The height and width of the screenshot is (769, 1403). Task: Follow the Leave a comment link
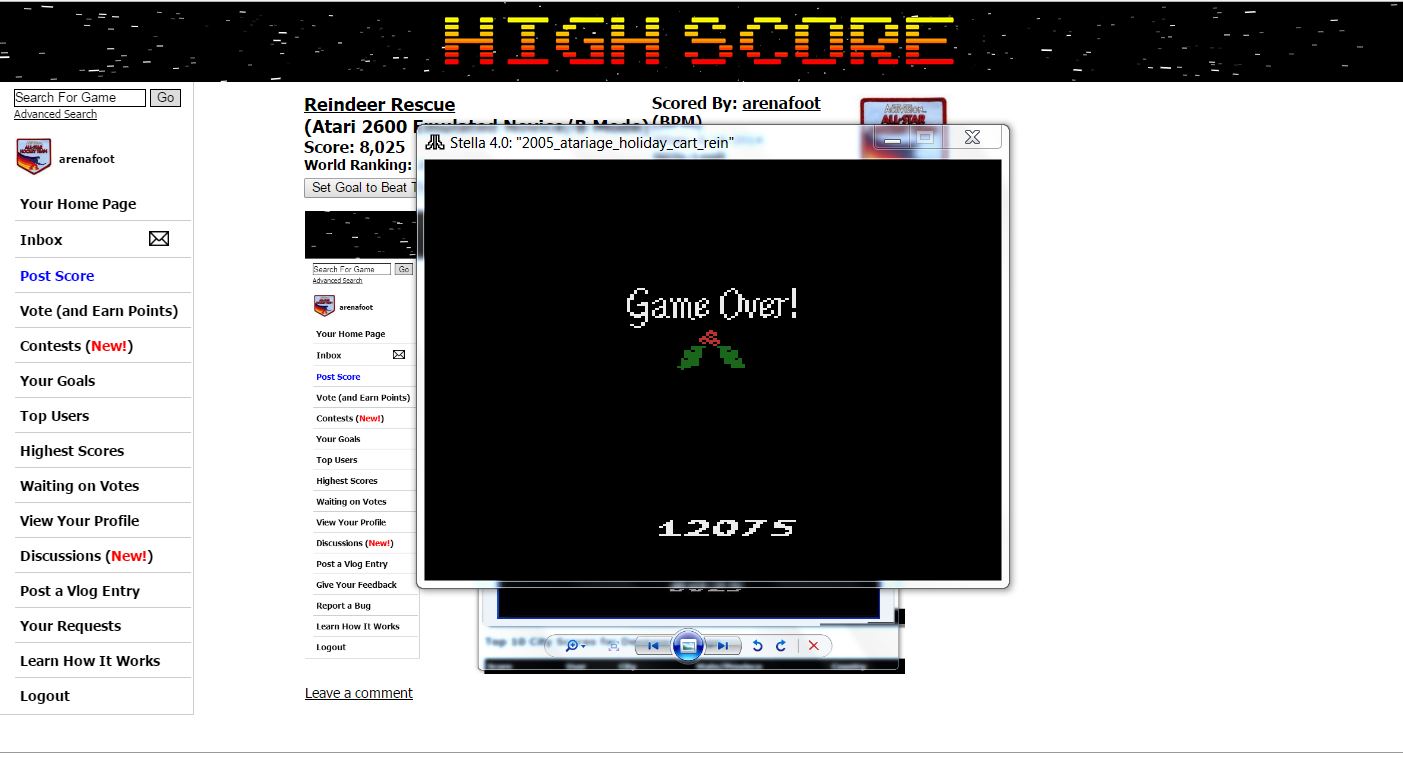pos(358,693)
